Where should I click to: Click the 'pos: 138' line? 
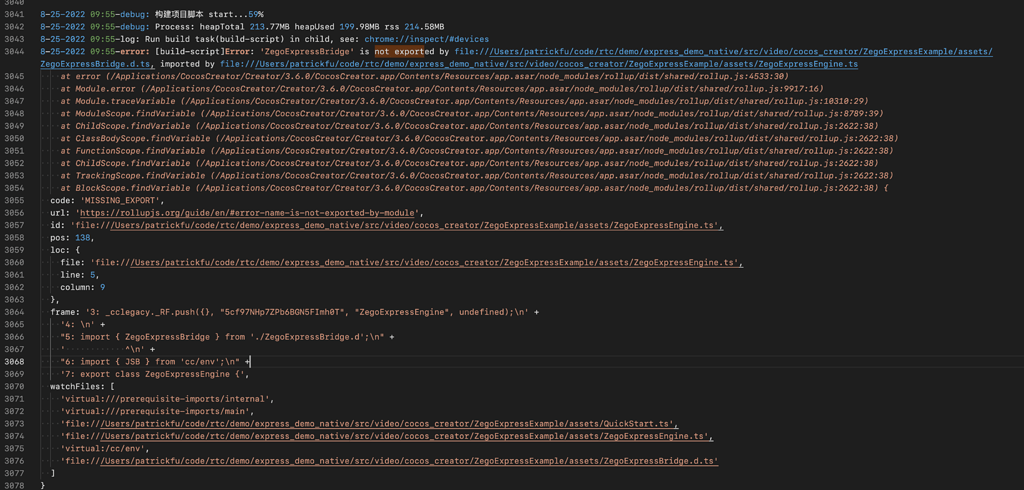pos(71,238)
